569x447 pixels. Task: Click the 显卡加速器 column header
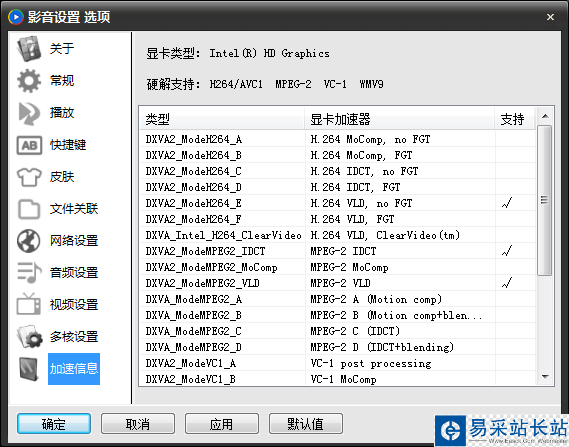(400, 119)
